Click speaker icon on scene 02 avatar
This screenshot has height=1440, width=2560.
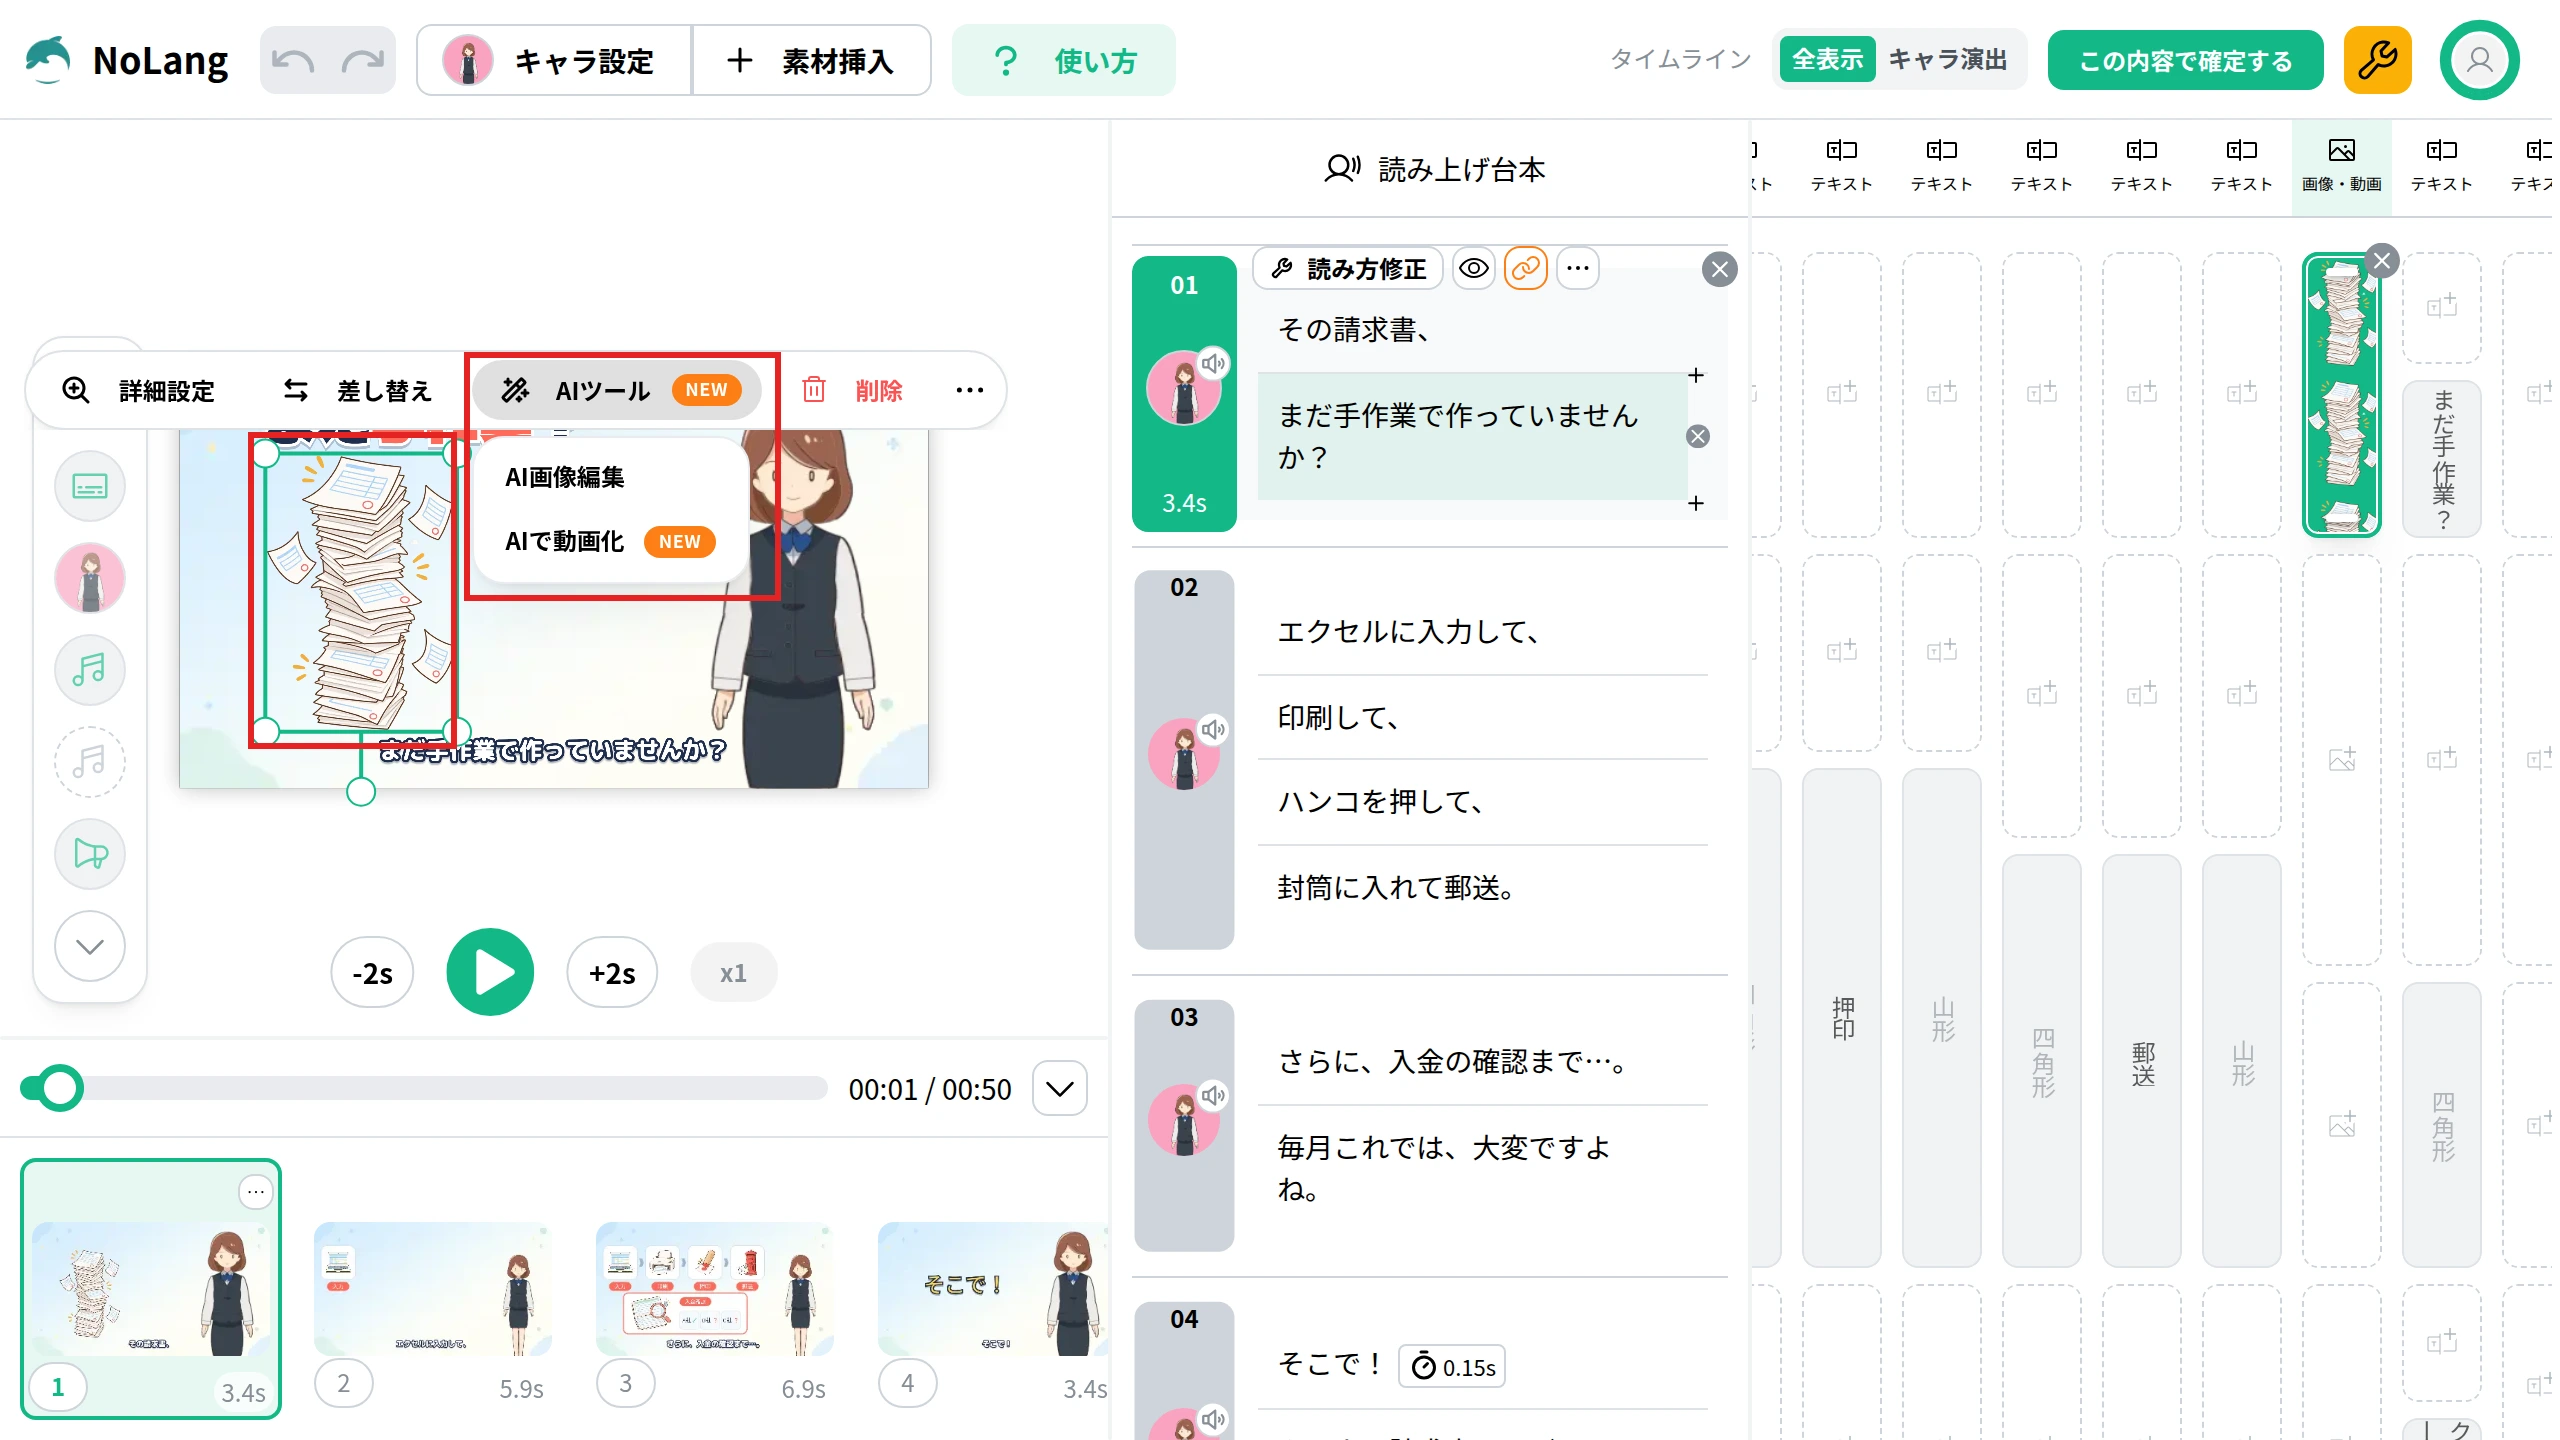(1213, 730)
